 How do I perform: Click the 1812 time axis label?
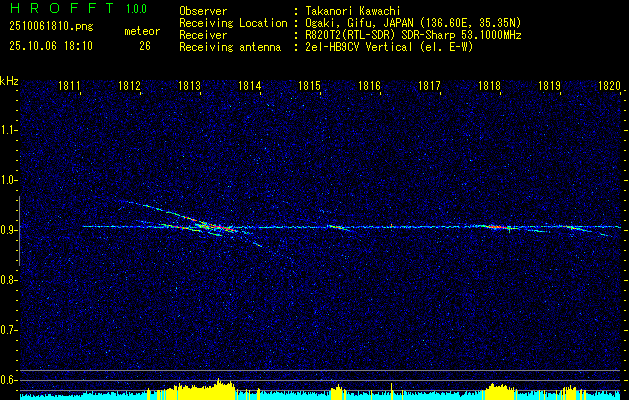[x=130, y=85]
